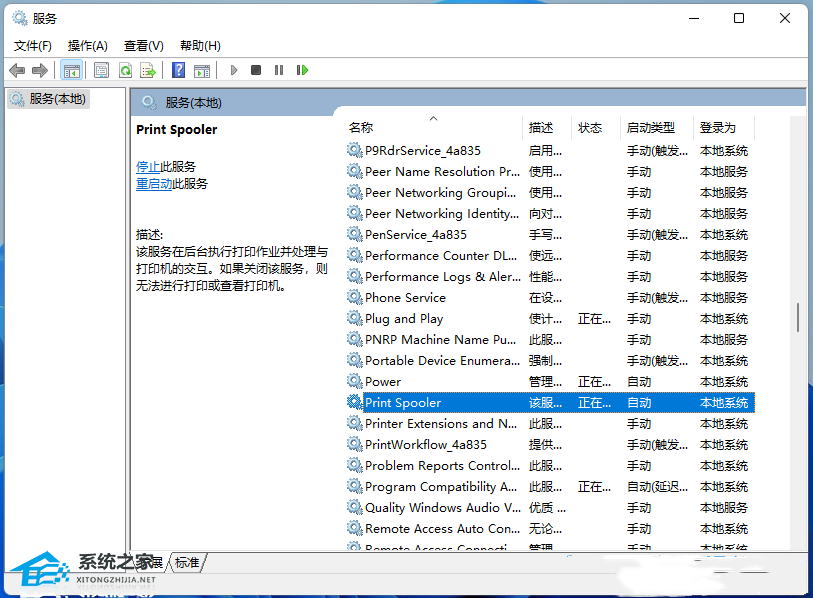Click the Start Service play icon
Image resolution: width=813 pixels, height=598 pixels.
234,69
